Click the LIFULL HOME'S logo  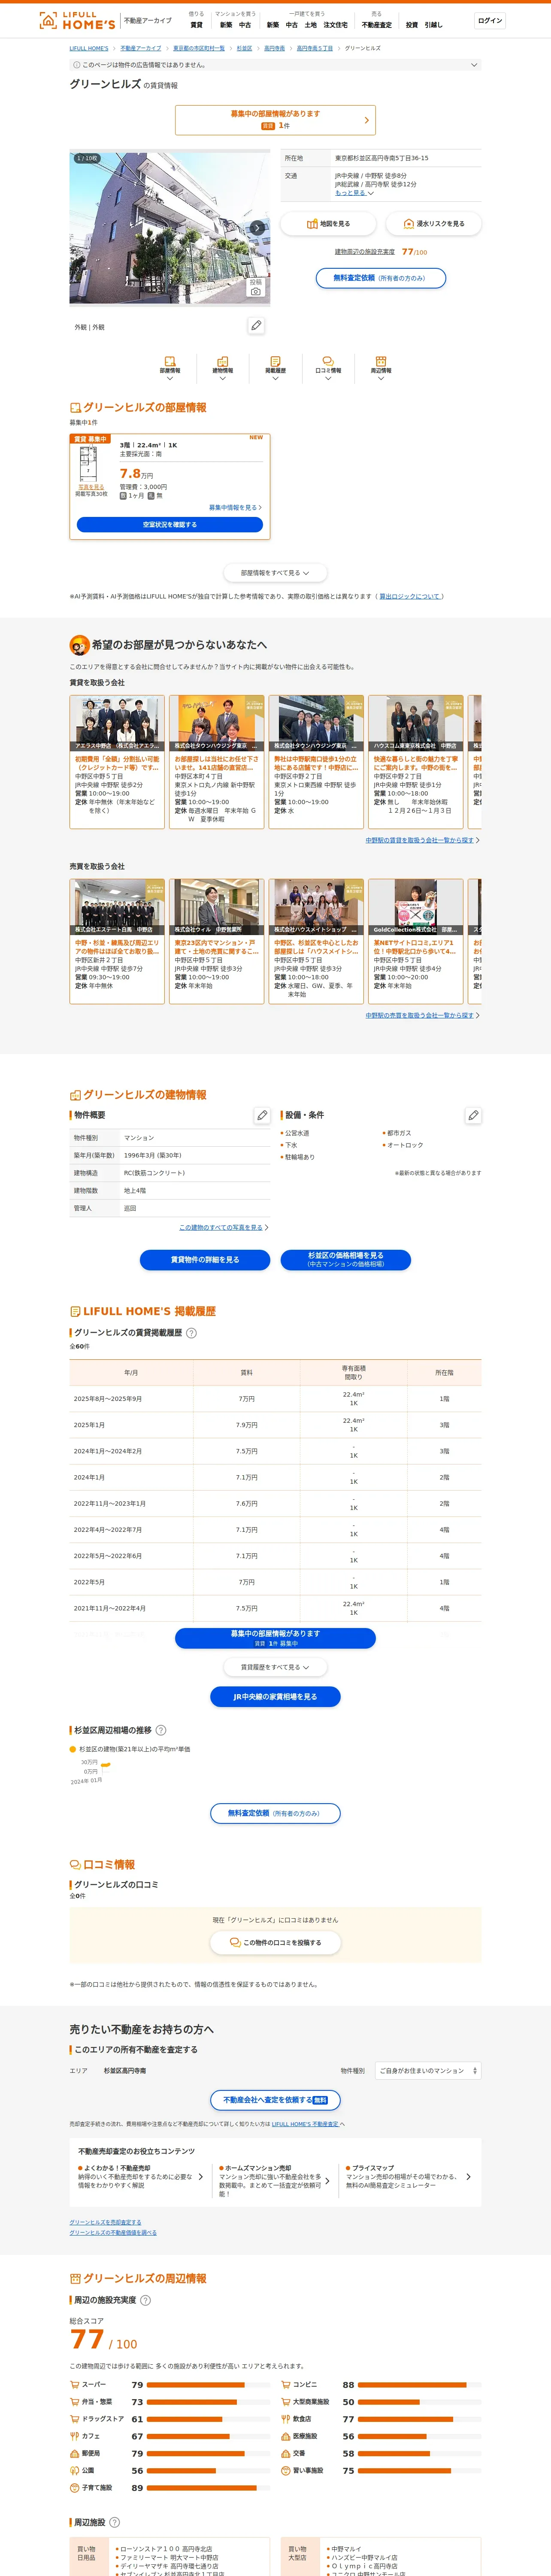point(76,20)
